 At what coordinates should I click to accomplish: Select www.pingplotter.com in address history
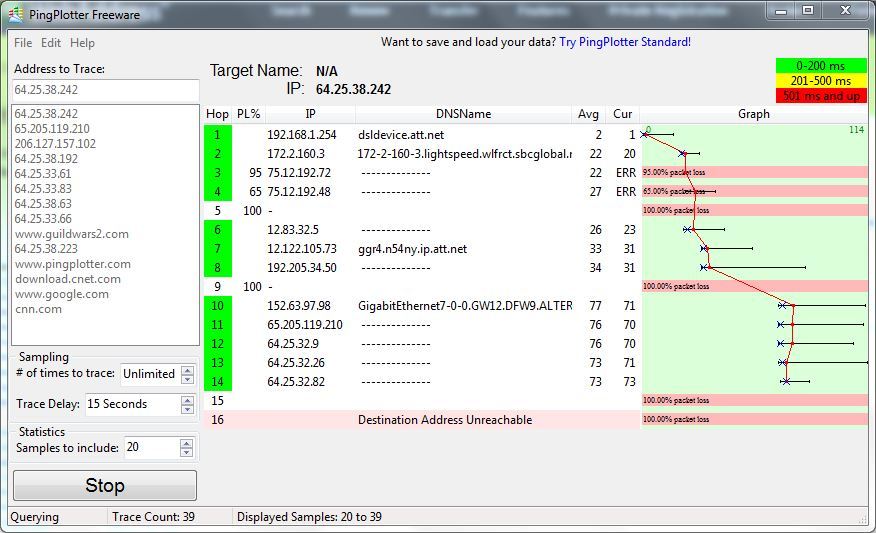point(73,264)
